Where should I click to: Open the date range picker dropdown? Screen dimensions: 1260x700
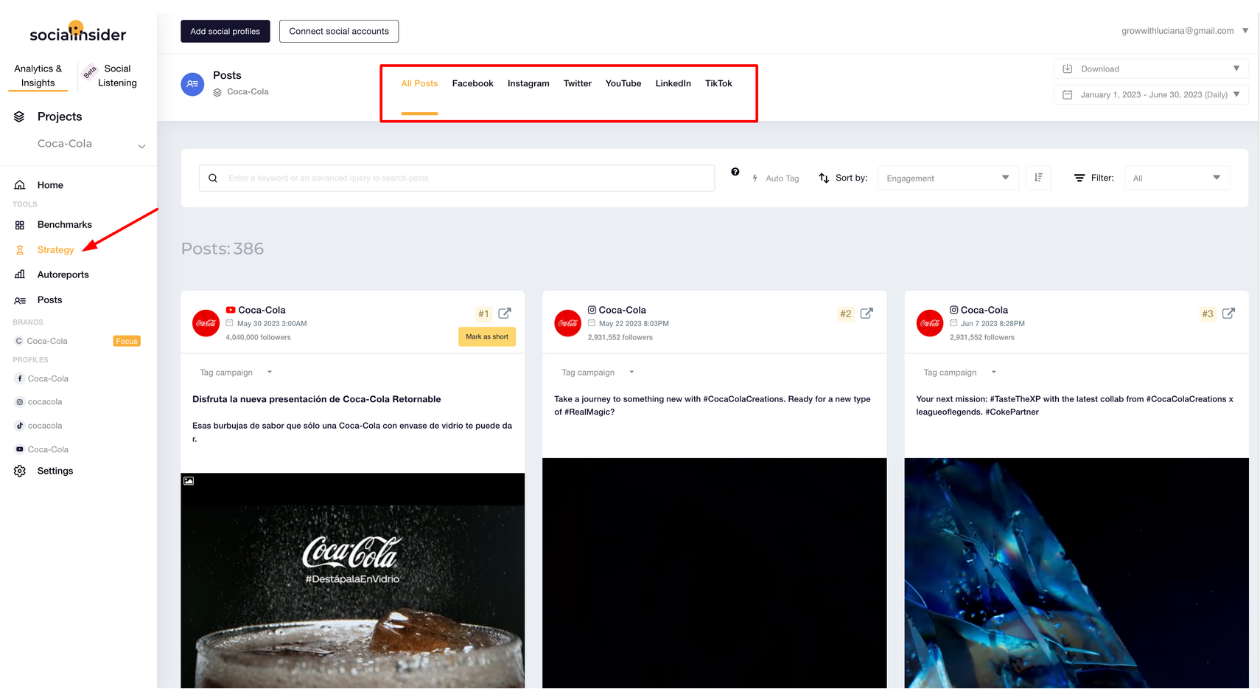tap(1151, 95)
